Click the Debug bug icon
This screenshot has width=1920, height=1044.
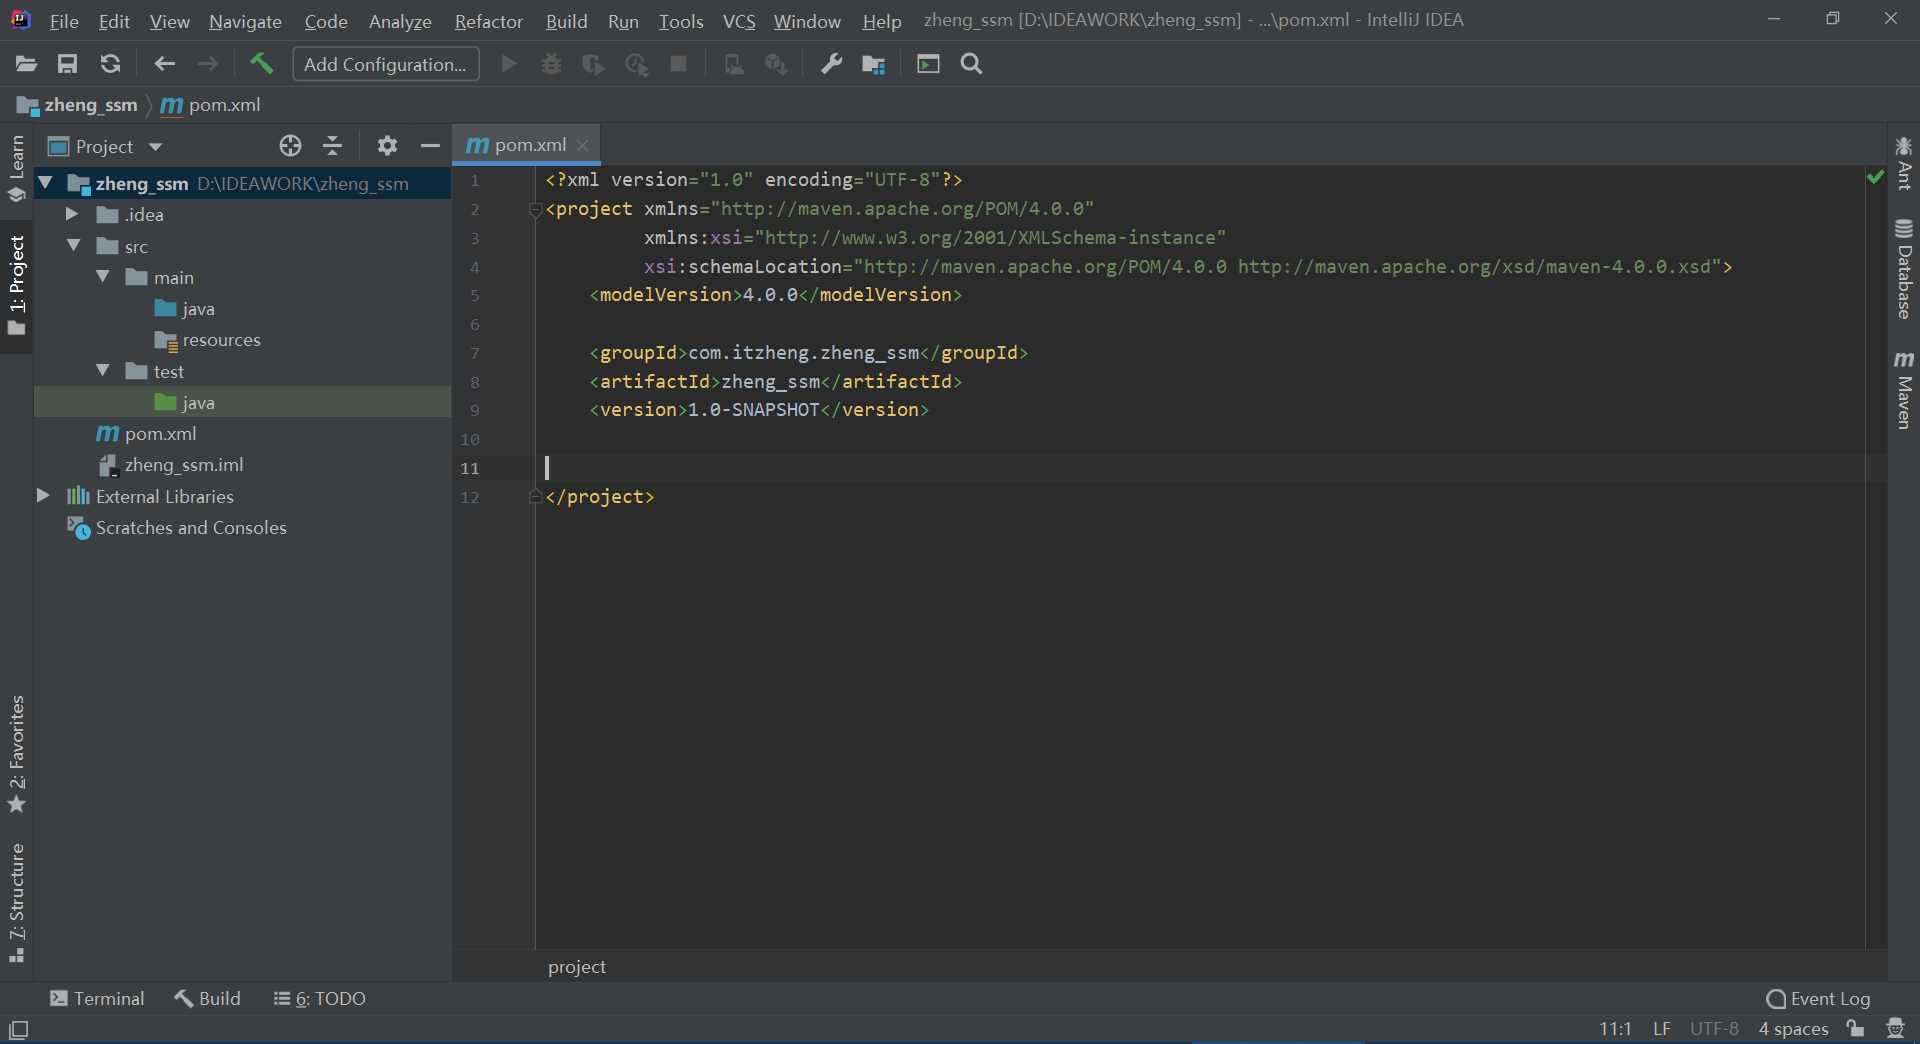click(x=551, y=64)
